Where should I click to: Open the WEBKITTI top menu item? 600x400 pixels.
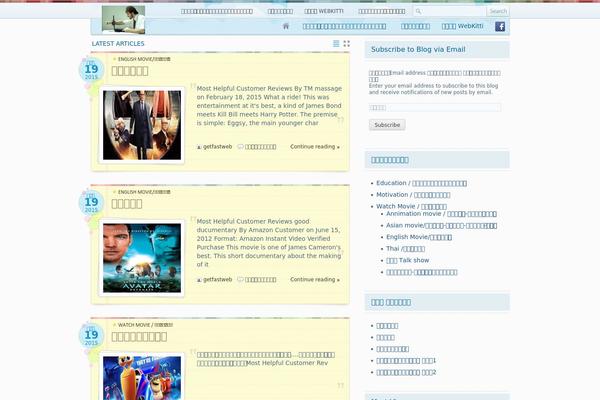(x=324, y=11)
